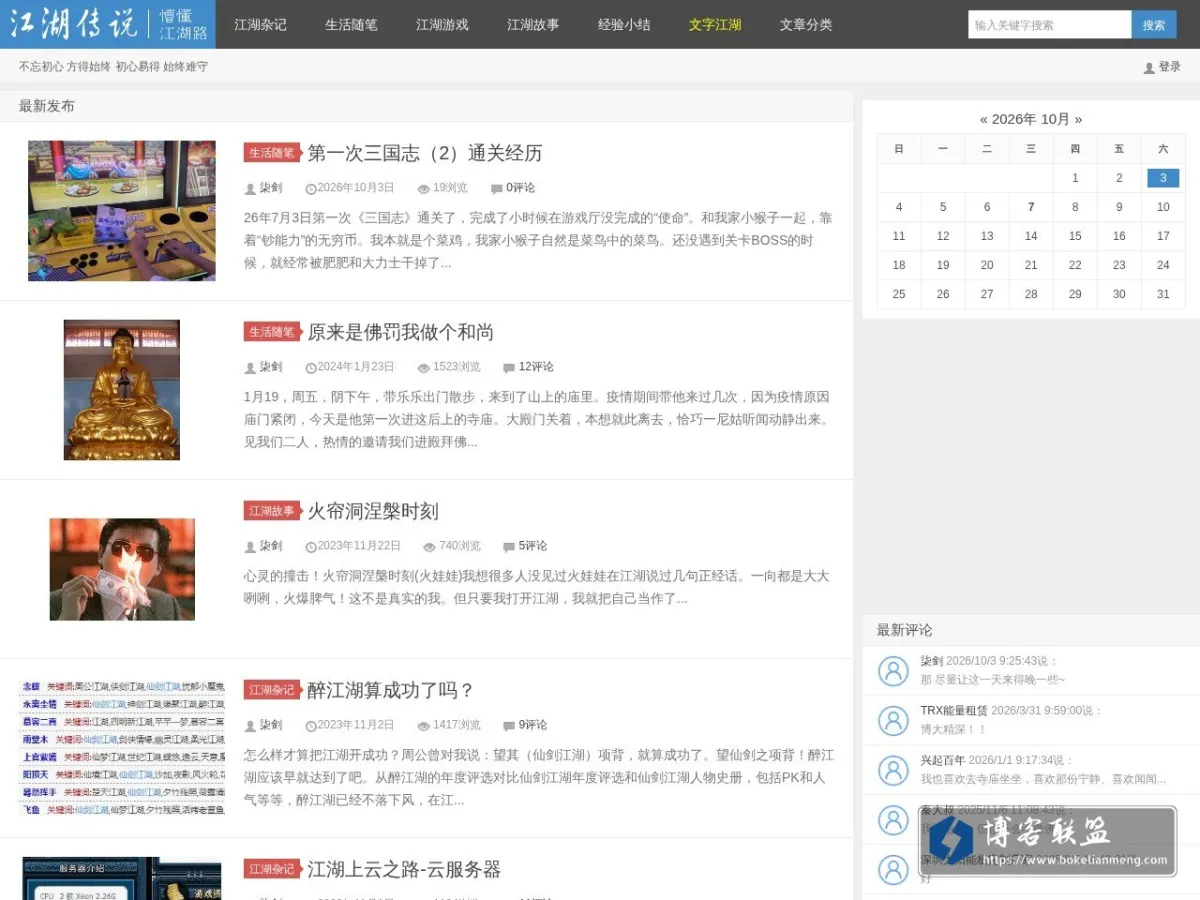
Task: Click the 生活随笔 tag beside 原来是佛罚我做个和尚
Action: [x=272, y=332]
